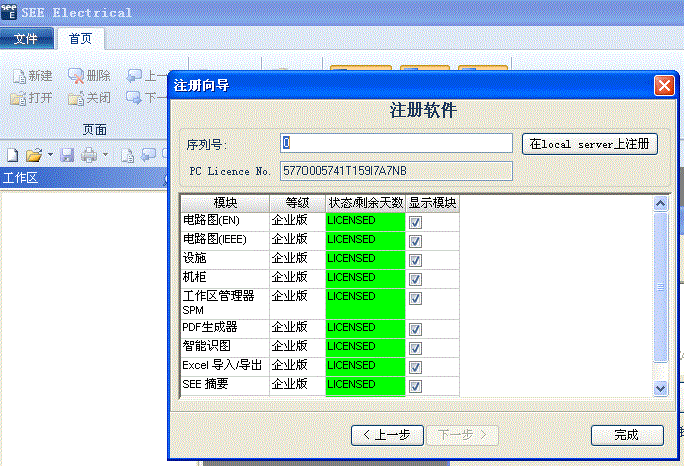Uncheck 显示模块 for 电路图(IEEE)
Screen dimensions: 684x466
point(415,241)
